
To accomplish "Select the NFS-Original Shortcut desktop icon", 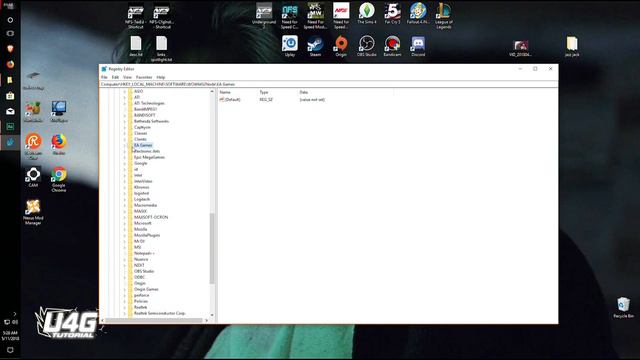I will (x=161, y=16).
